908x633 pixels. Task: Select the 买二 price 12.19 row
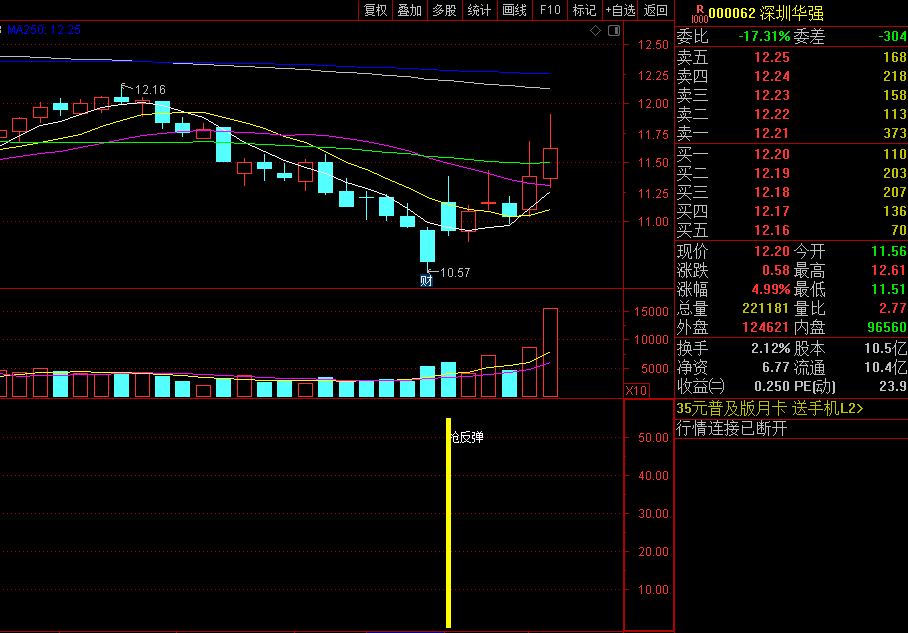791,174
